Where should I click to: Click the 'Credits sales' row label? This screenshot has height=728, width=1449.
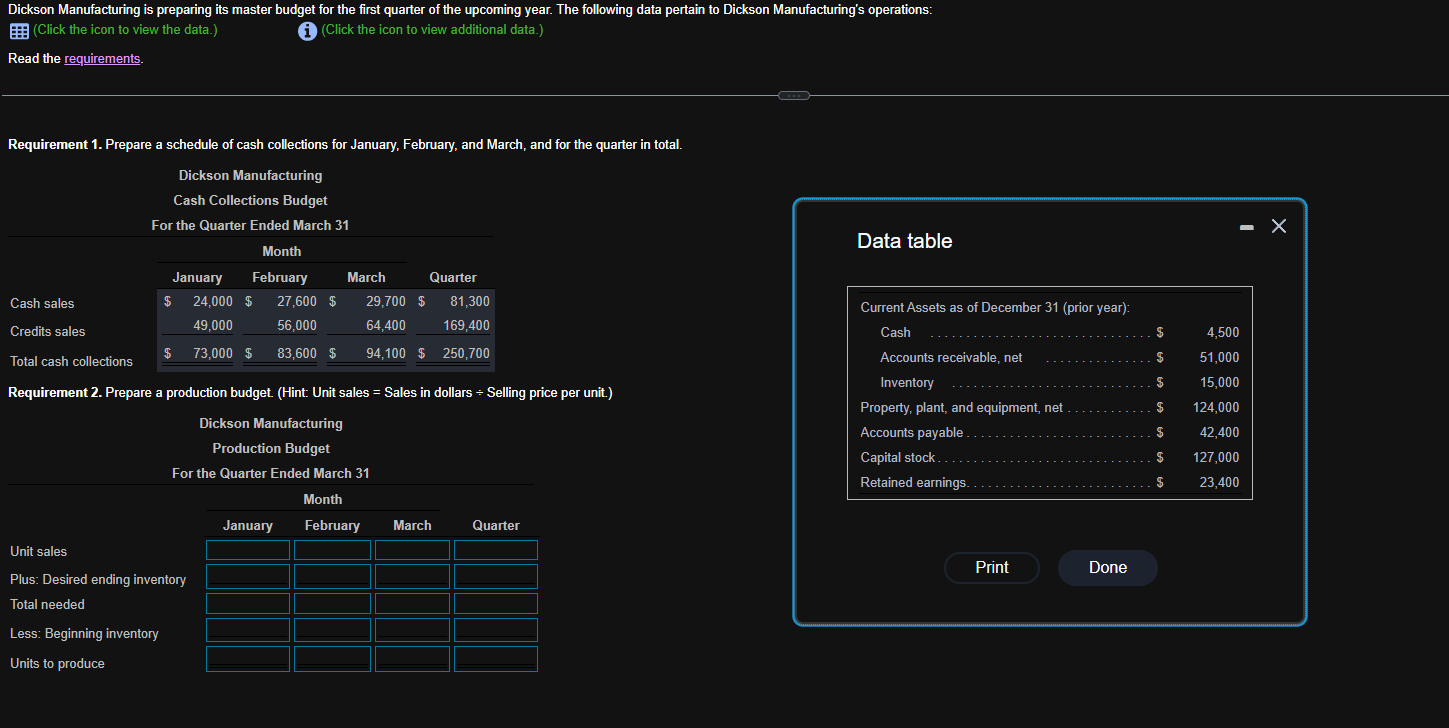pos(47,331)
